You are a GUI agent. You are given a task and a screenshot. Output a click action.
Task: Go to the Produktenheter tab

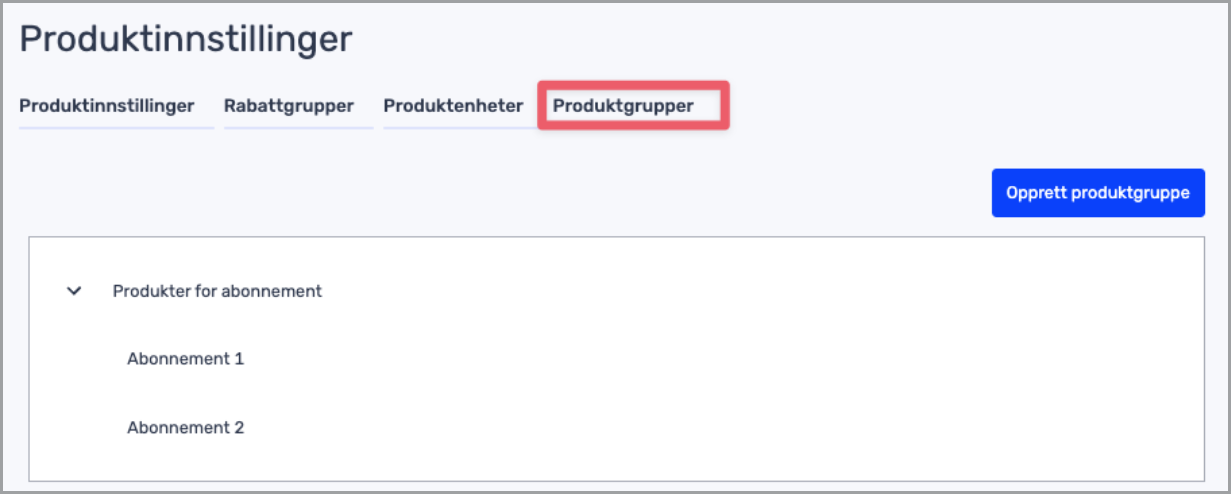pos(453,106)
